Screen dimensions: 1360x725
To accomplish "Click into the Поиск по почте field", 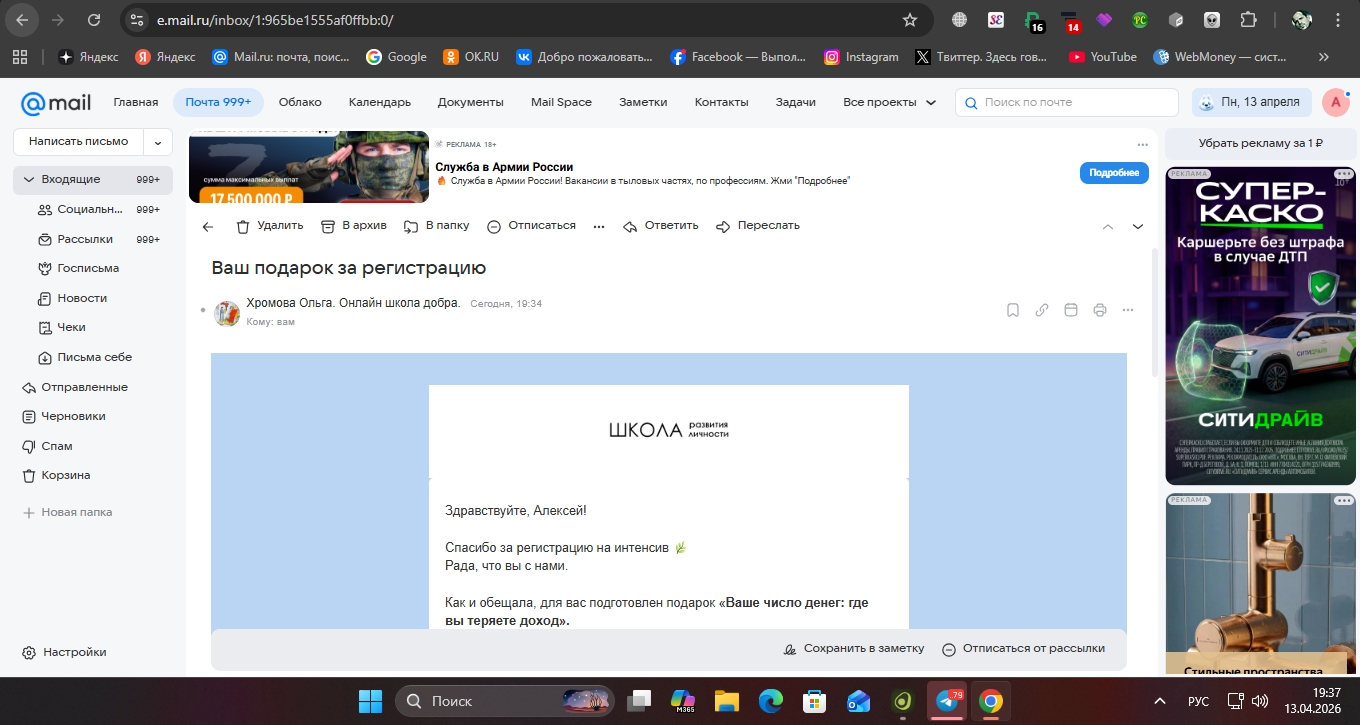I will (x=1075, y=102).
